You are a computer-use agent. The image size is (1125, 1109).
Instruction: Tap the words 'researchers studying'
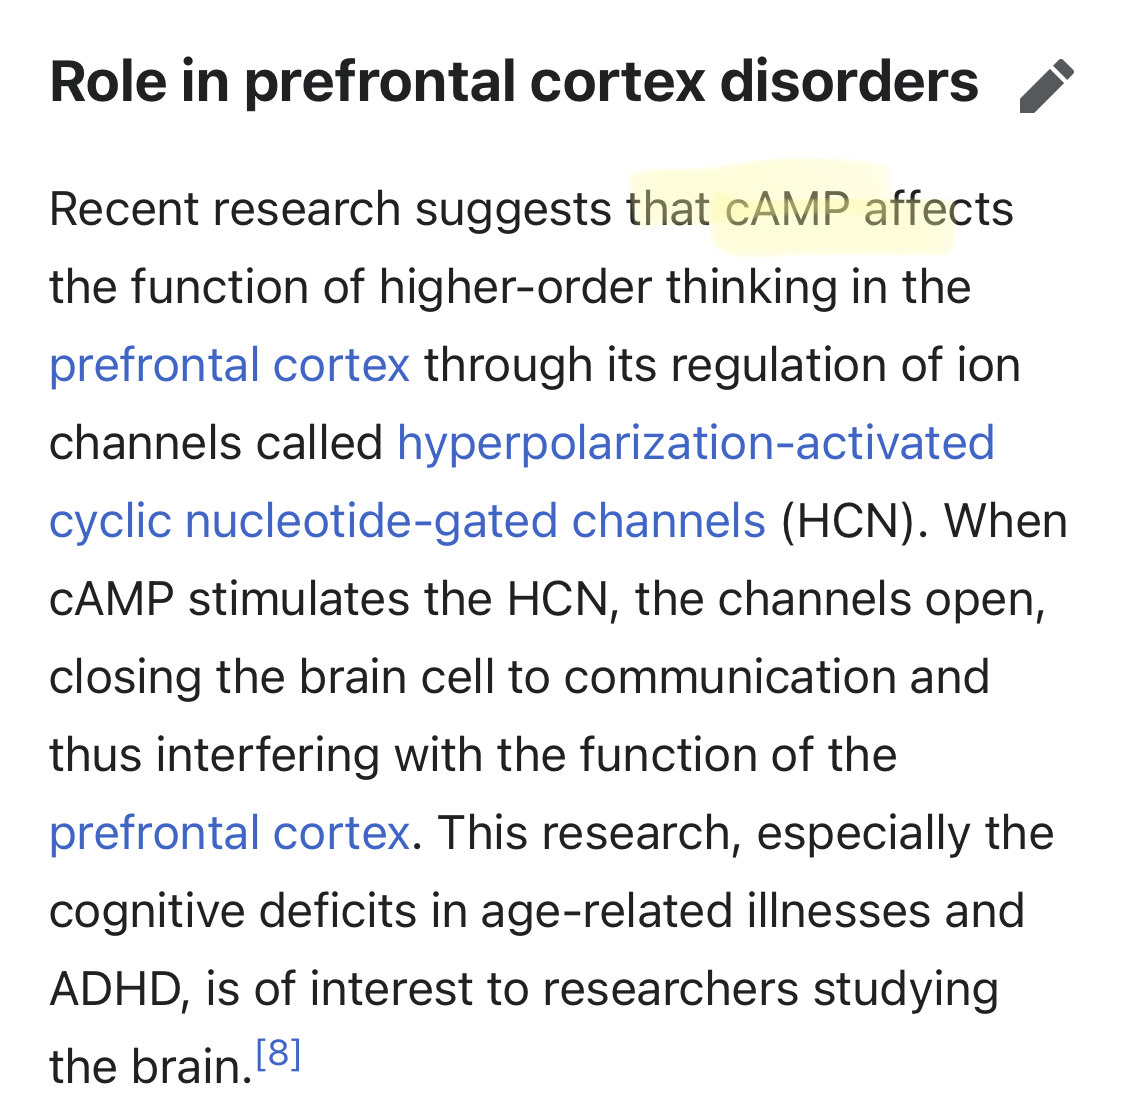771,989
